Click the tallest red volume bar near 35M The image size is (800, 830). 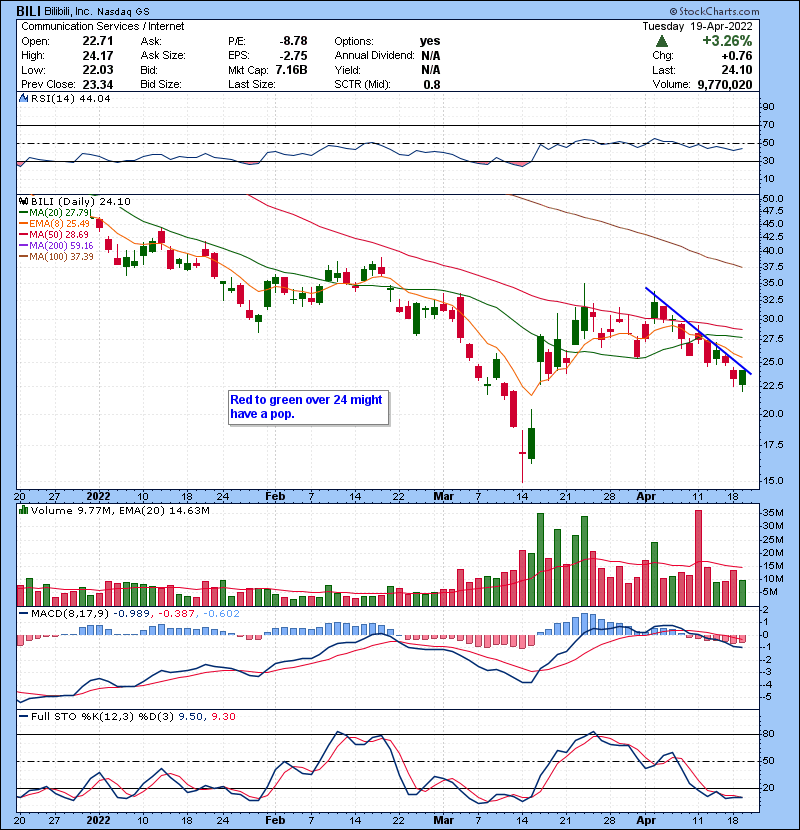pos(698,558)
